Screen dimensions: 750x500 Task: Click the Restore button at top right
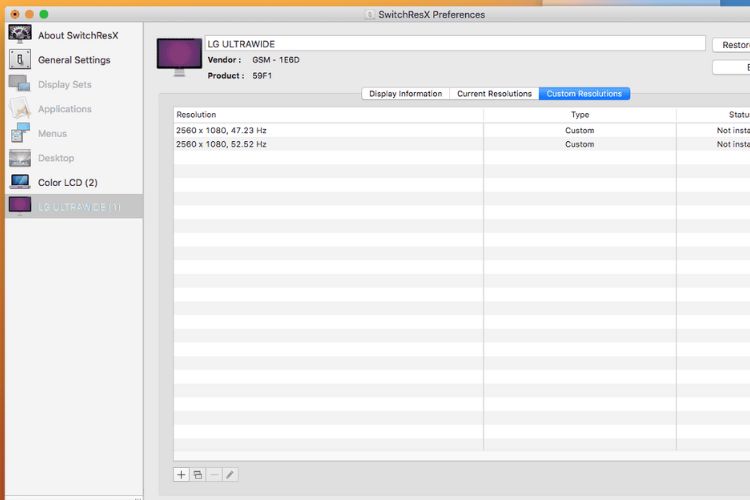coord(731,45)
